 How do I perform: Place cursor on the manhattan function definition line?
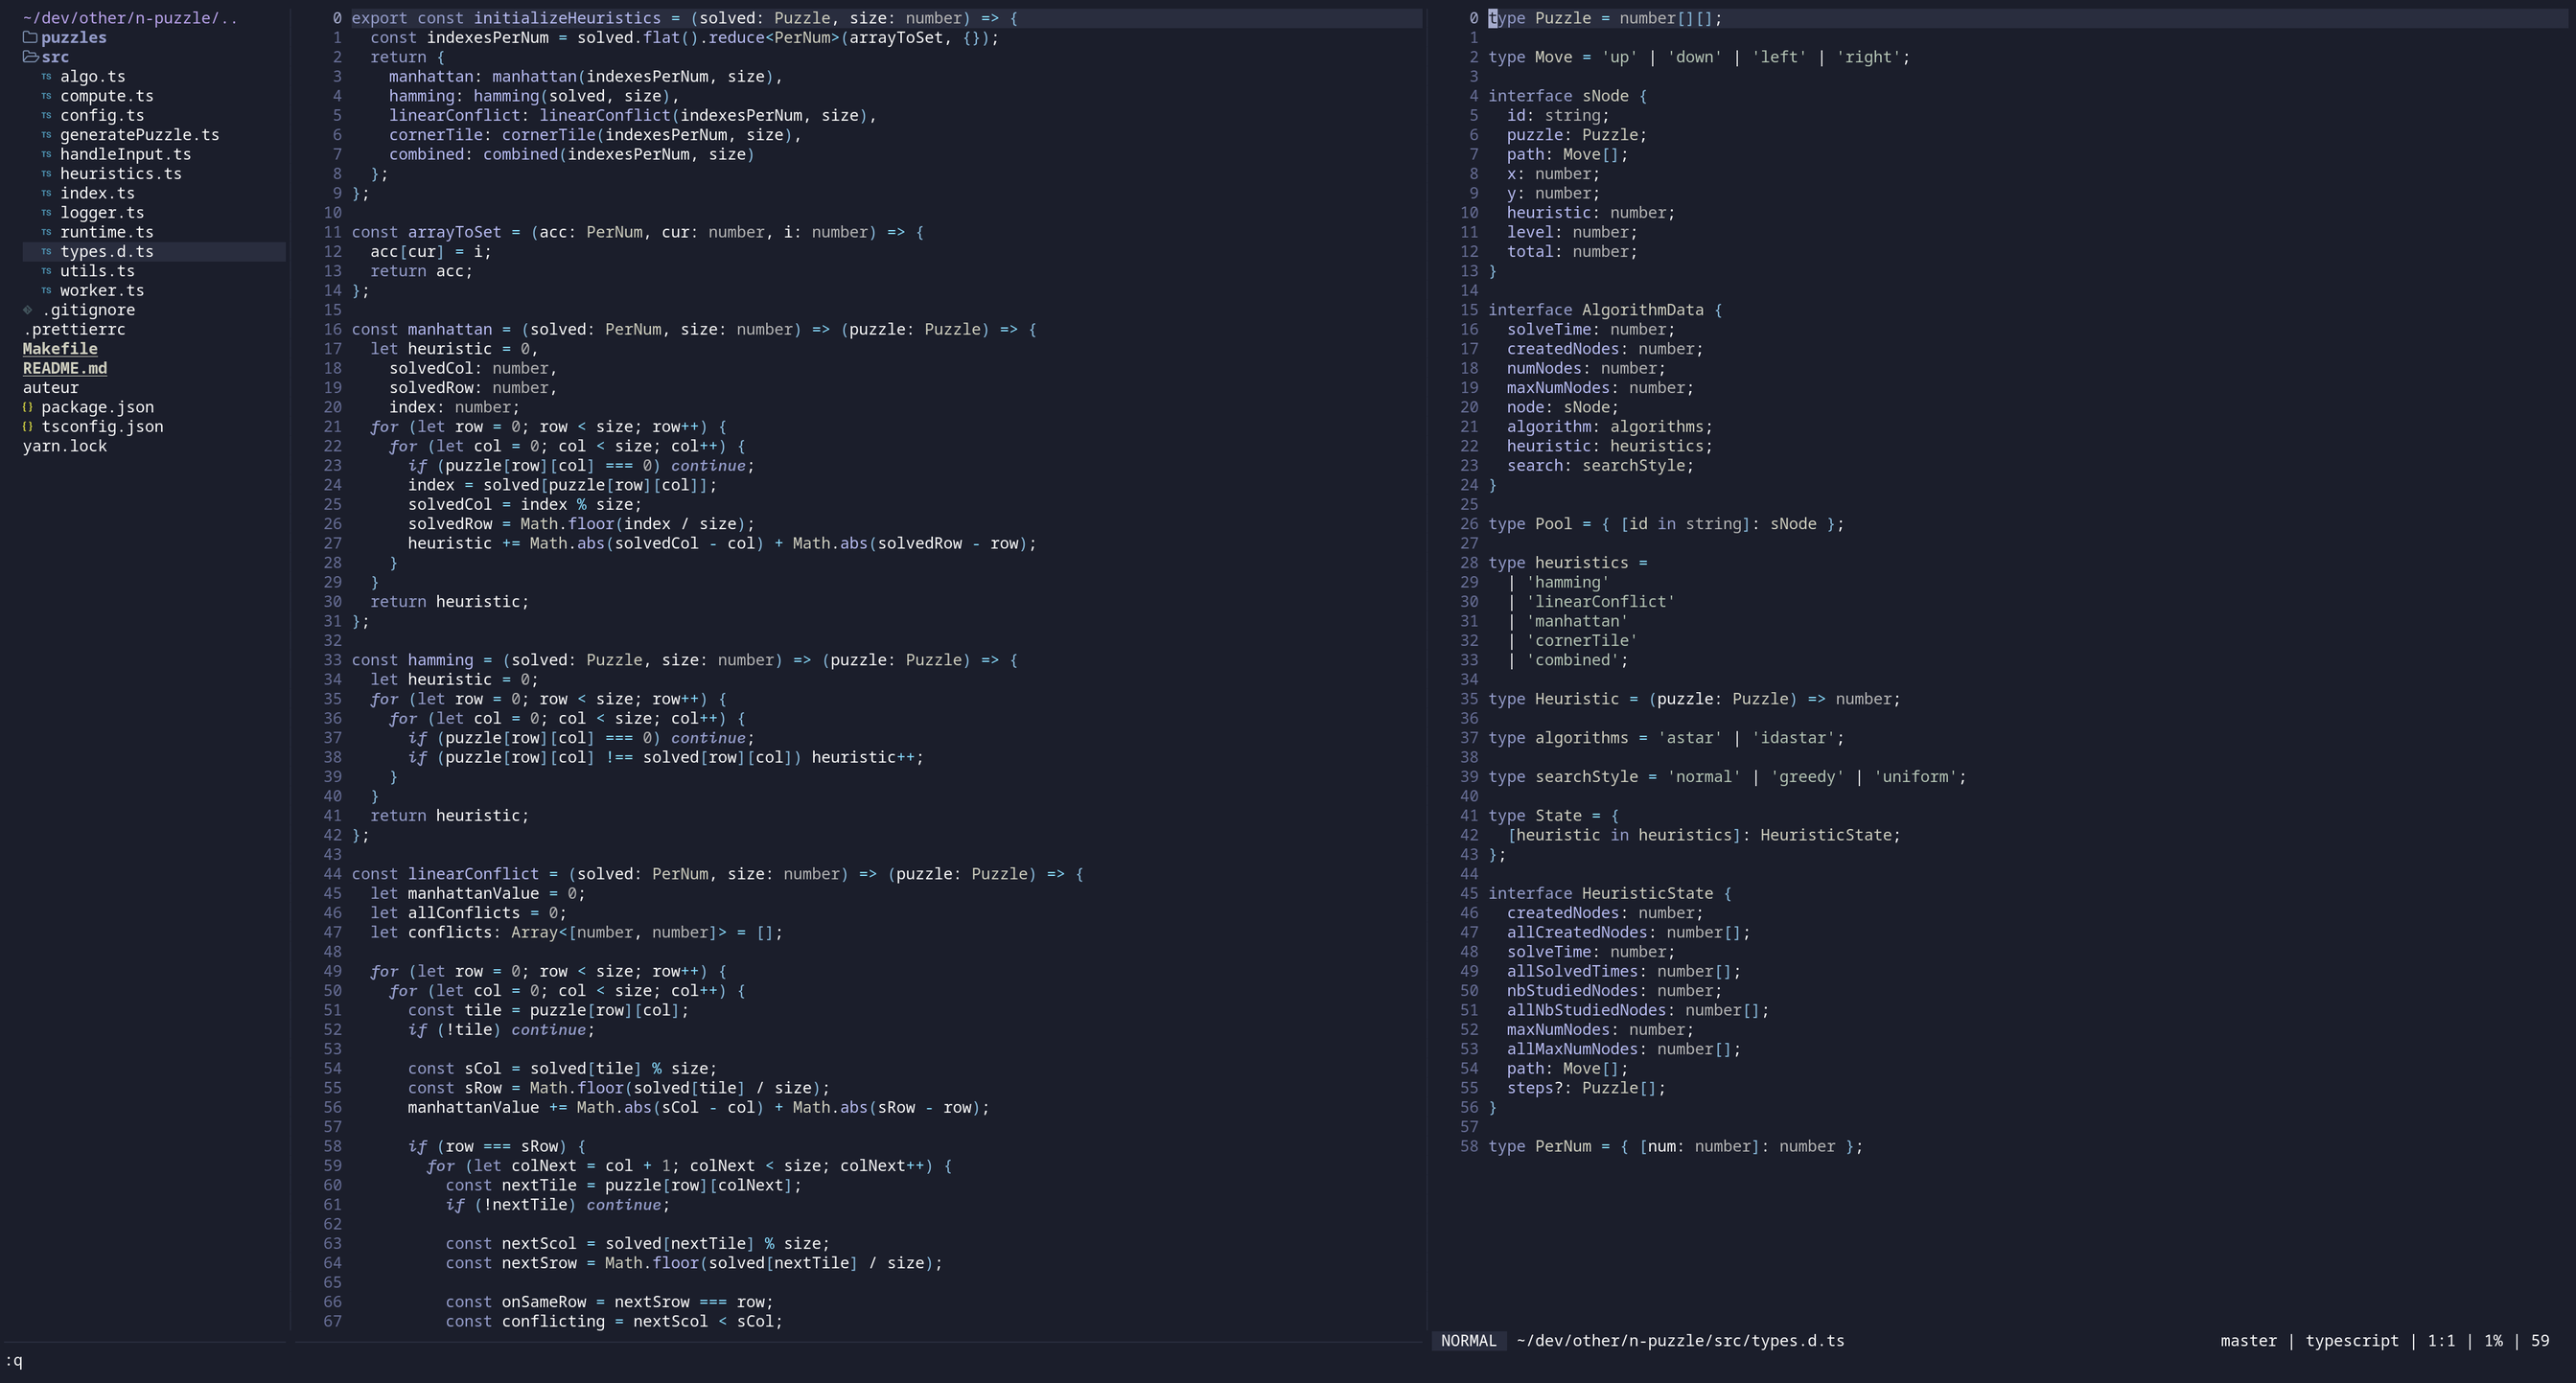pos(450,329)
